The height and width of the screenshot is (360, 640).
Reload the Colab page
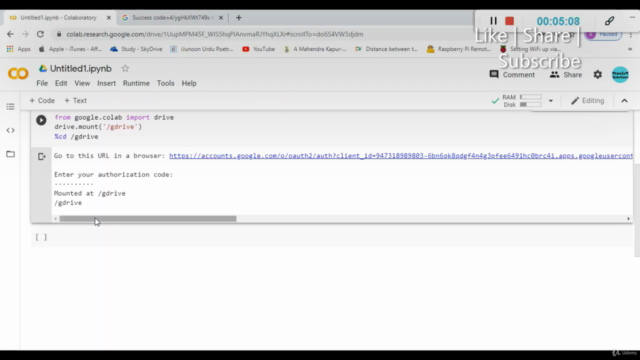click(40, 34)
